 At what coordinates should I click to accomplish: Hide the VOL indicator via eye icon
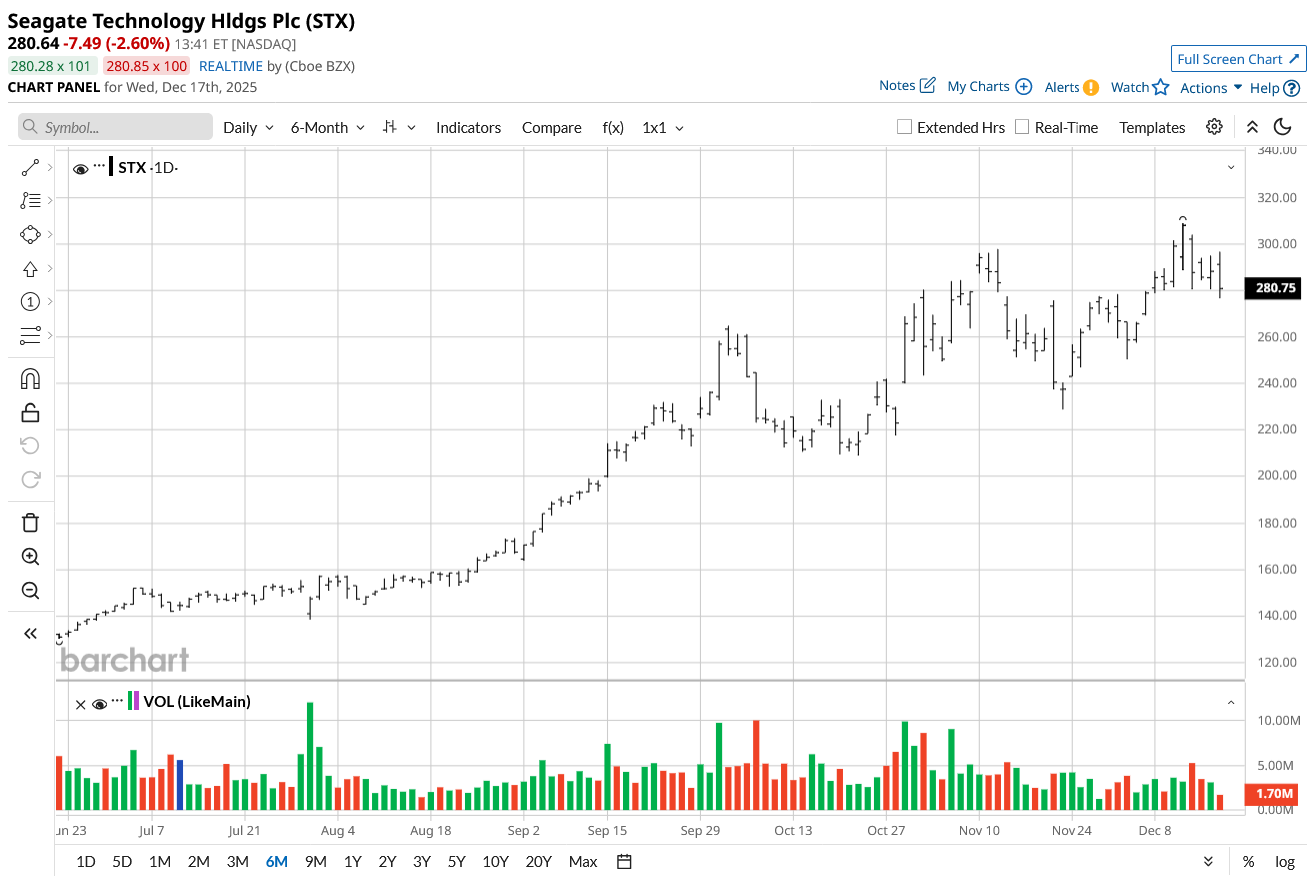tap(99, 704)
